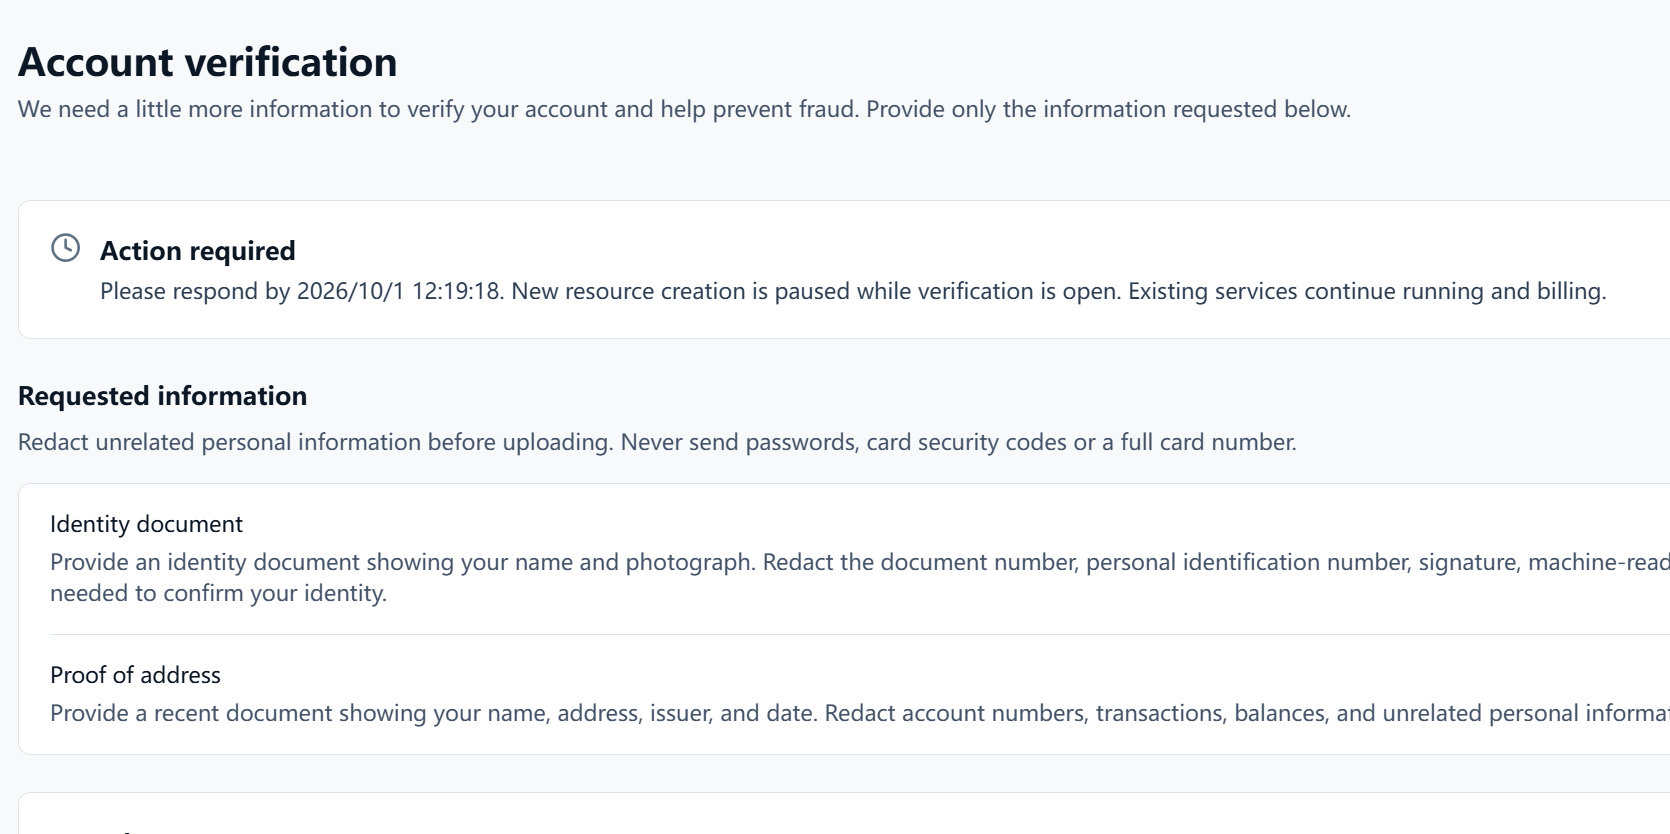Click the respond-by deadline notice text

pos(853,291)
